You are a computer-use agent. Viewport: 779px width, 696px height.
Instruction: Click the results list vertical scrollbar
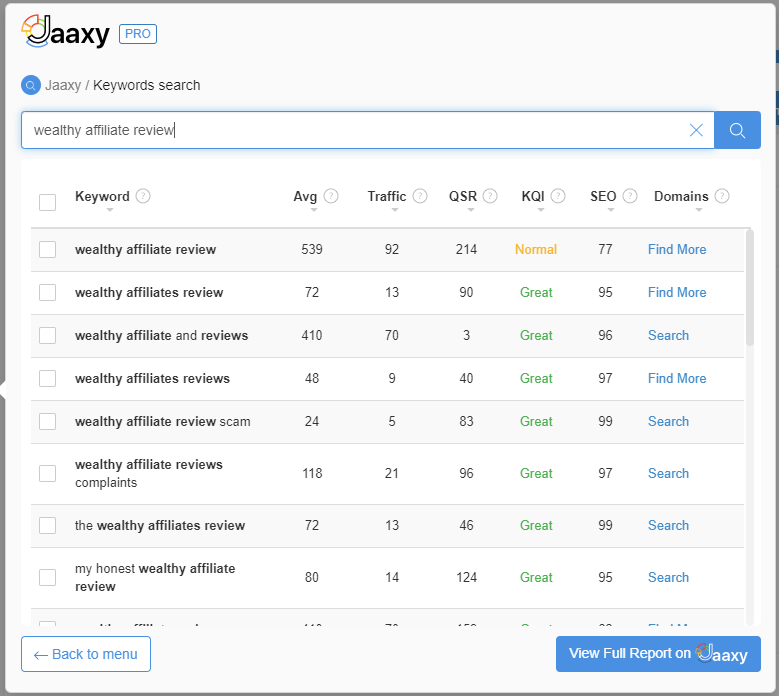point(750,287)
